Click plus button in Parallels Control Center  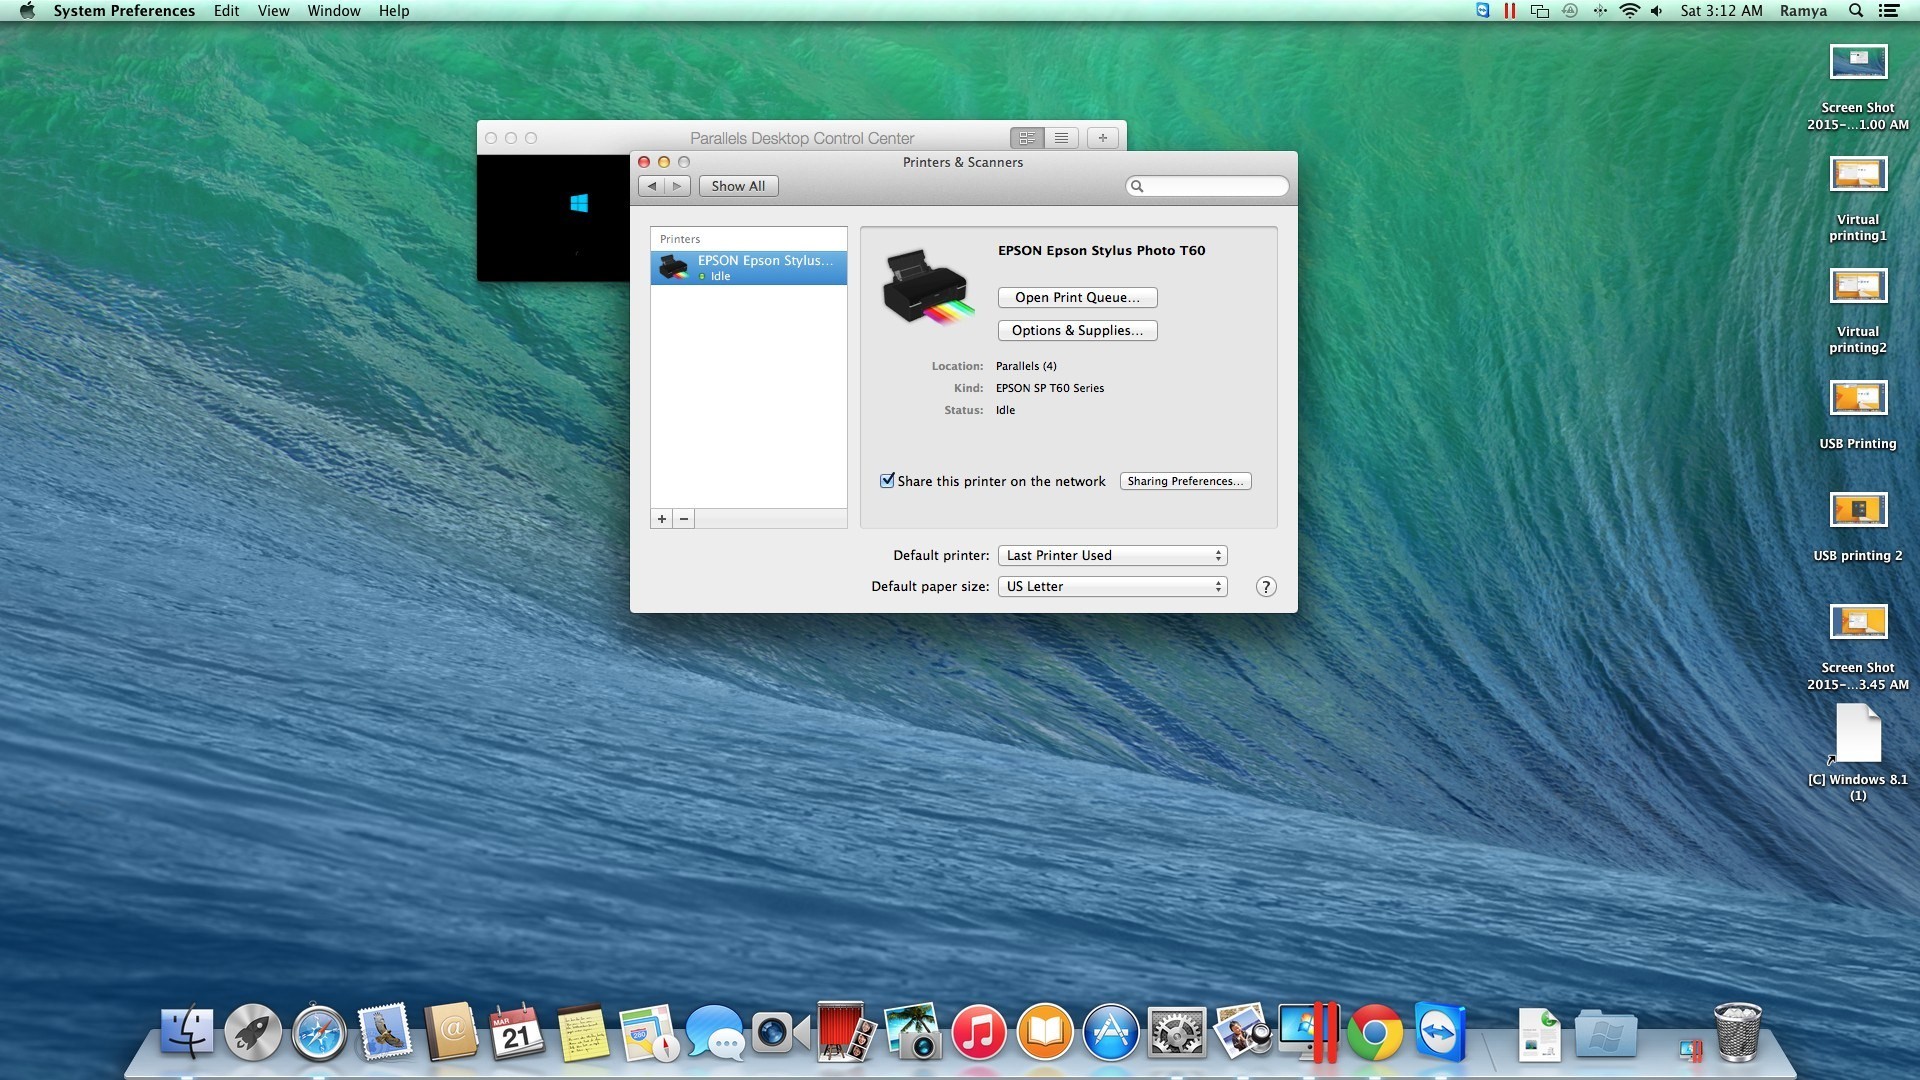[1102, 138]
